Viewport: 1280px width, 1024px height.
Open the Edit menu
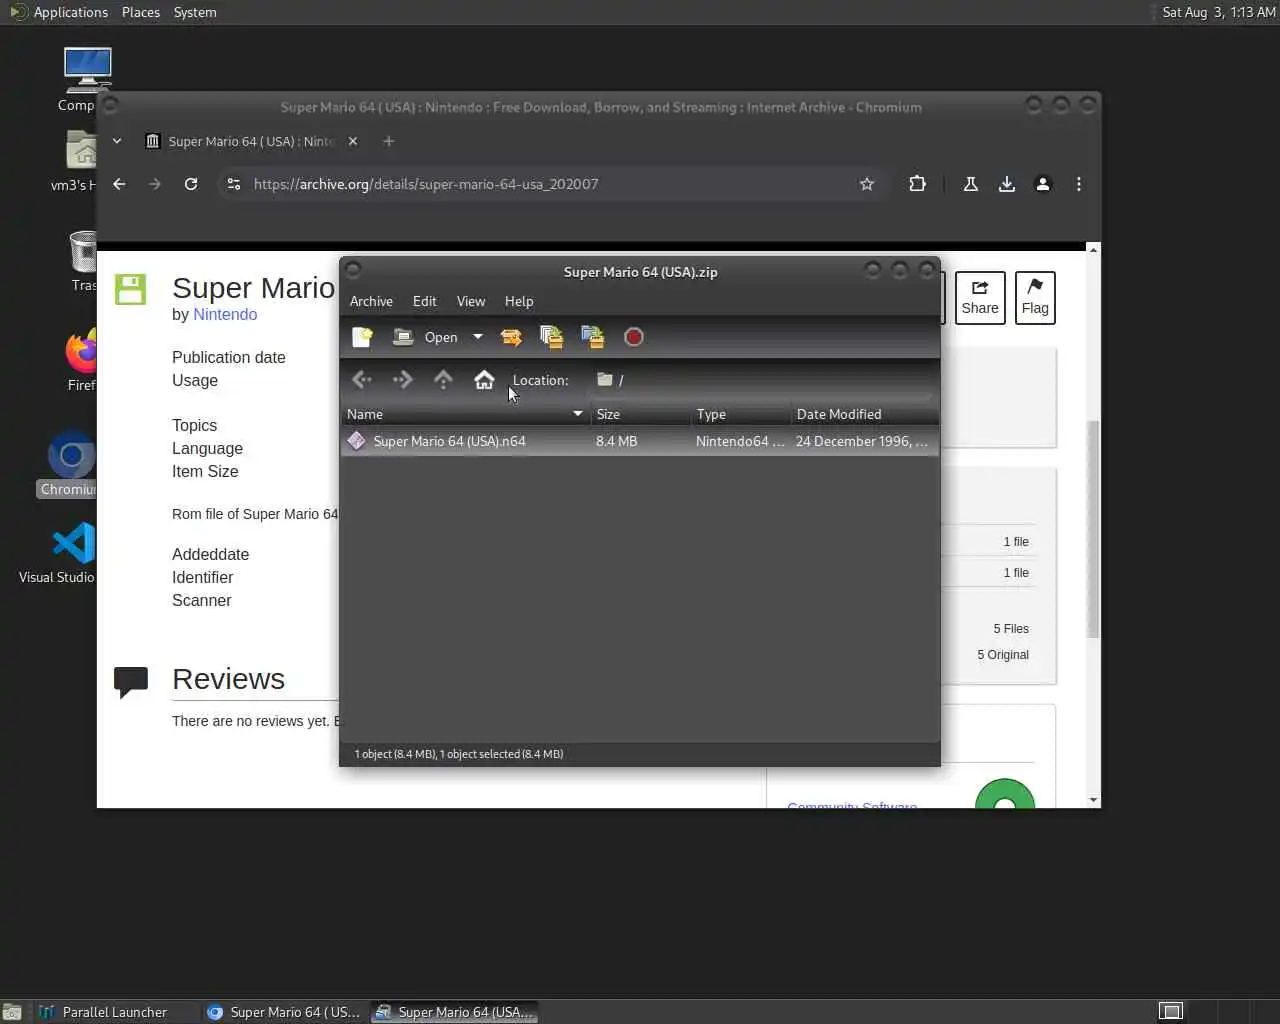425,301
